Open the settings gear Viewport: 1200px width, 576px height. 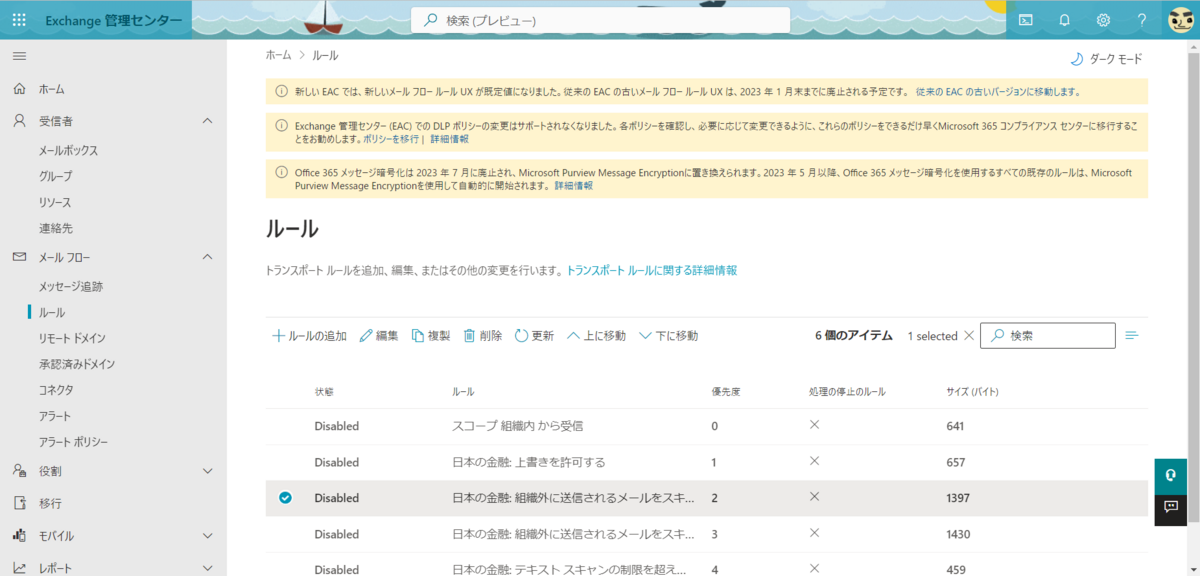coord(1103,20)
